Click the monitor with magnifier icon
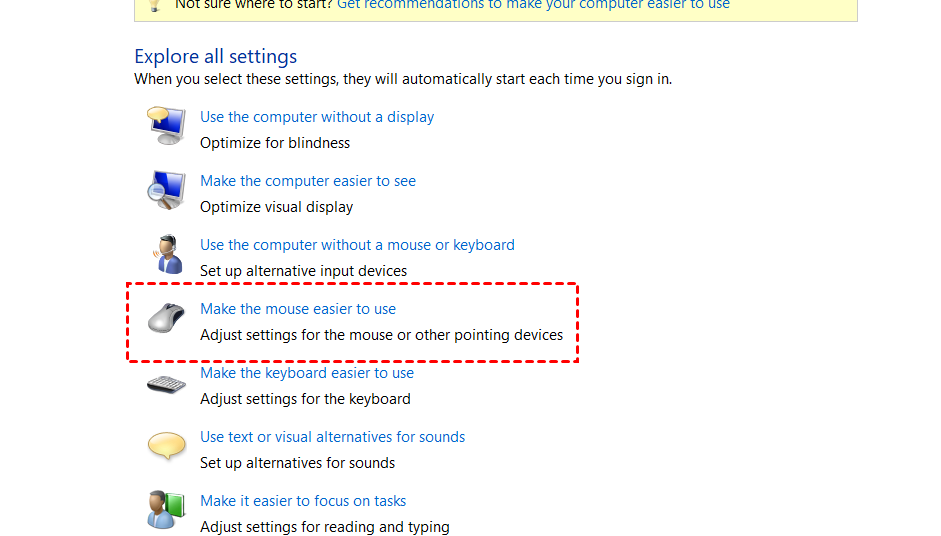The image size is (941, 536). [x=166, y=190]
